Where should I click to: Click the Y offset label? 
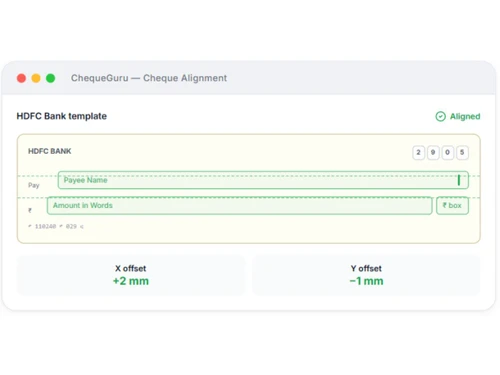pyautogui.click(x=366, y=268)
